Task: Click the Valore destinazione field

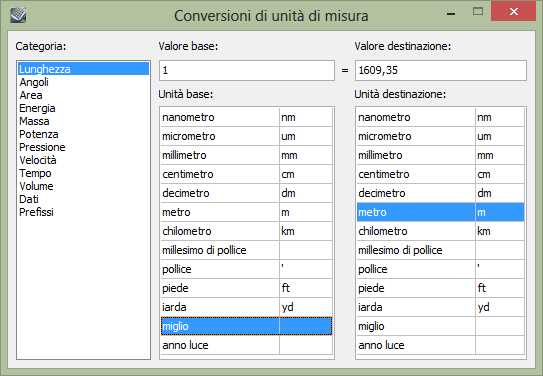Action: [x=440, y=70]
